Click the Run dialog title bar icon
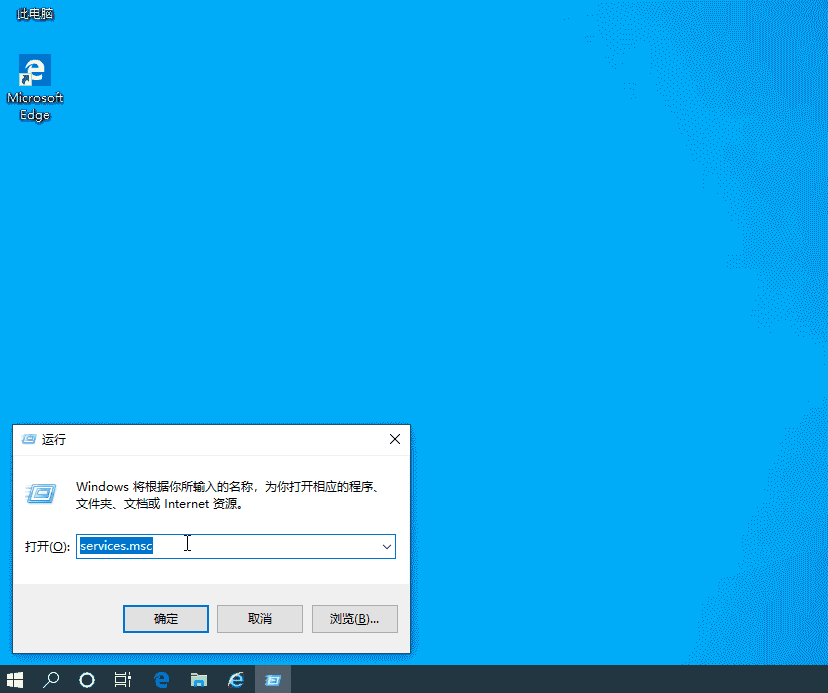828x693 pixels. pyautogui.click(x=29, y=439)
